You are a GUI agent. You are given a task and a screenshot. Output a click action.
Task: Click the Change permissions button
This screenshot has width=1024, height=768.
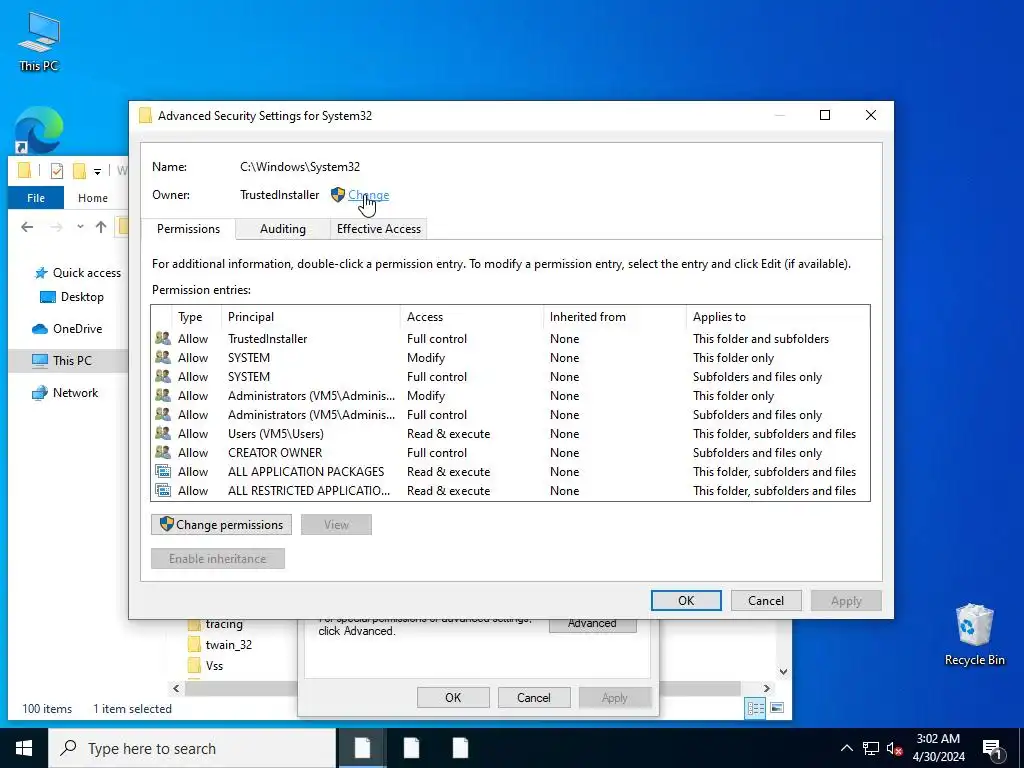click(221, 524)
